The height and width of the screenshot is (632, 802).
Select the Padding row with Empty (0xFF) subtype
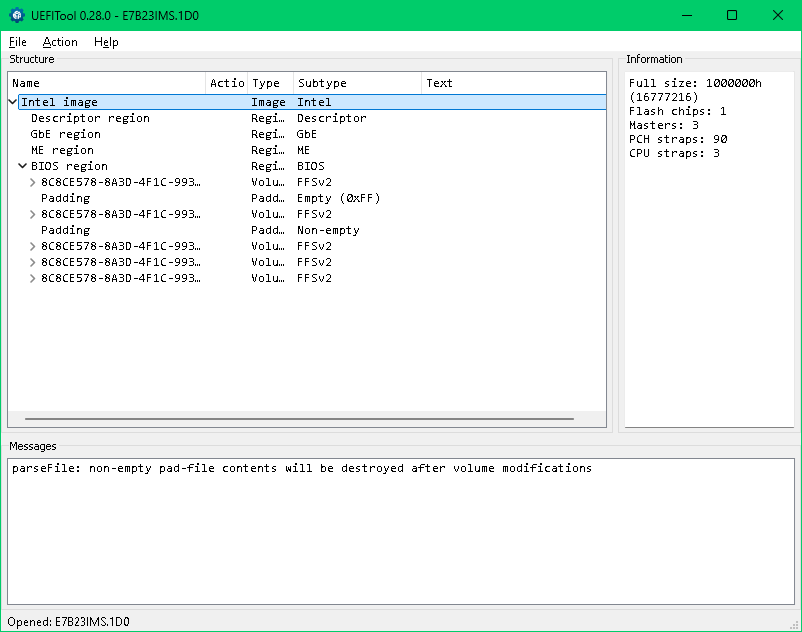[307, 198]
